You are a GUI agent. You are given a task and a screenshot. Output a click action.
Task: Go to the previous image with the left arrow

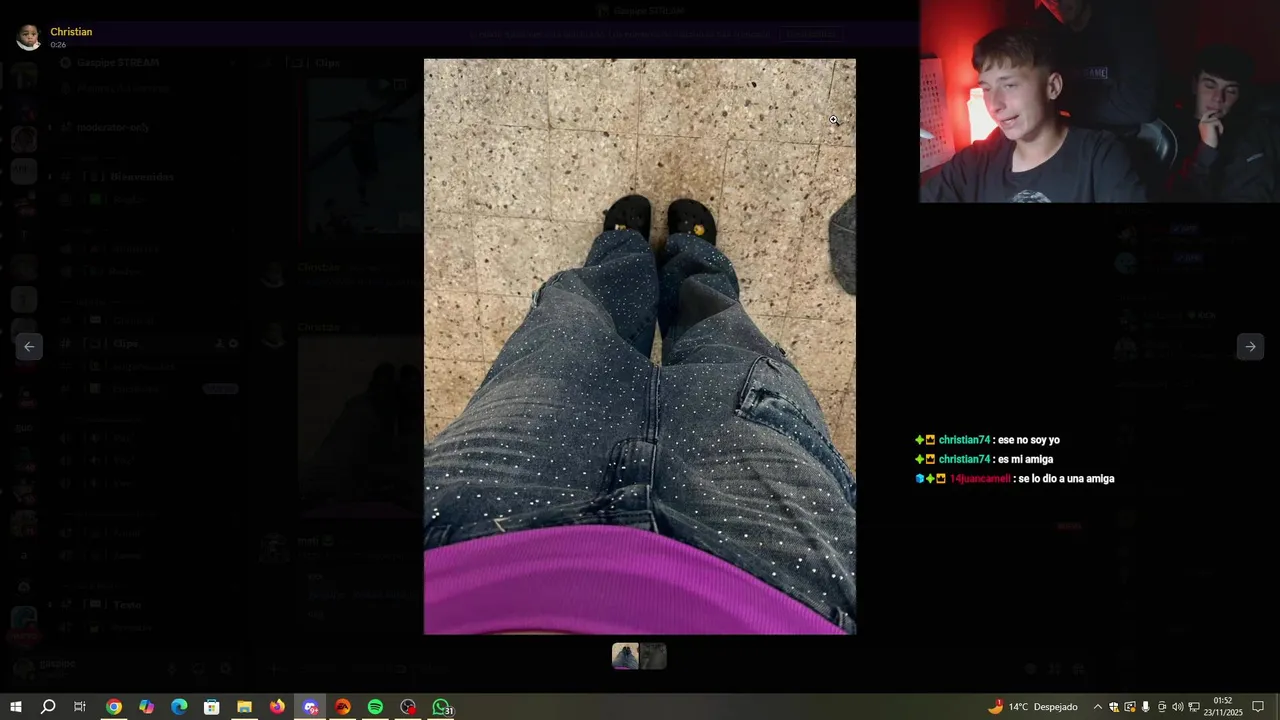pos(29,347)
